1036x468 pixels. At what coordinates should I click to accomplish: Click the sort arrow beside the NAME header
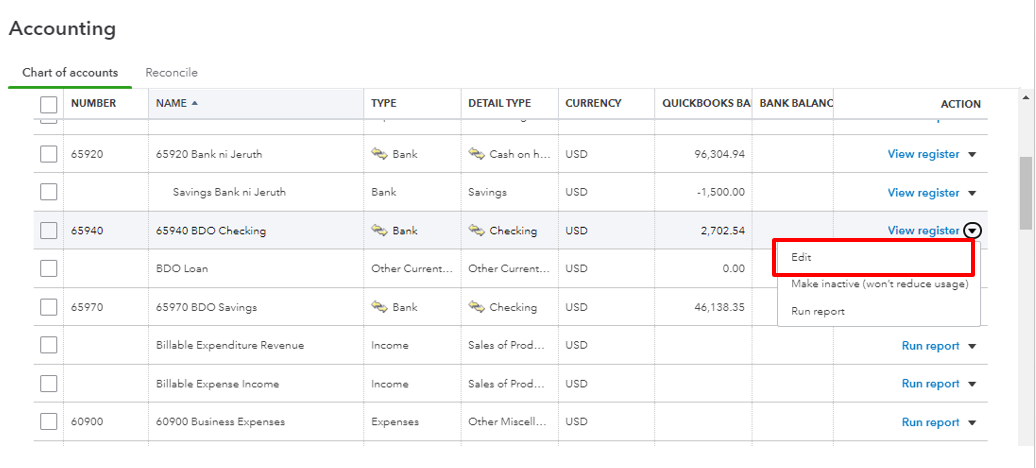[195, 103]
